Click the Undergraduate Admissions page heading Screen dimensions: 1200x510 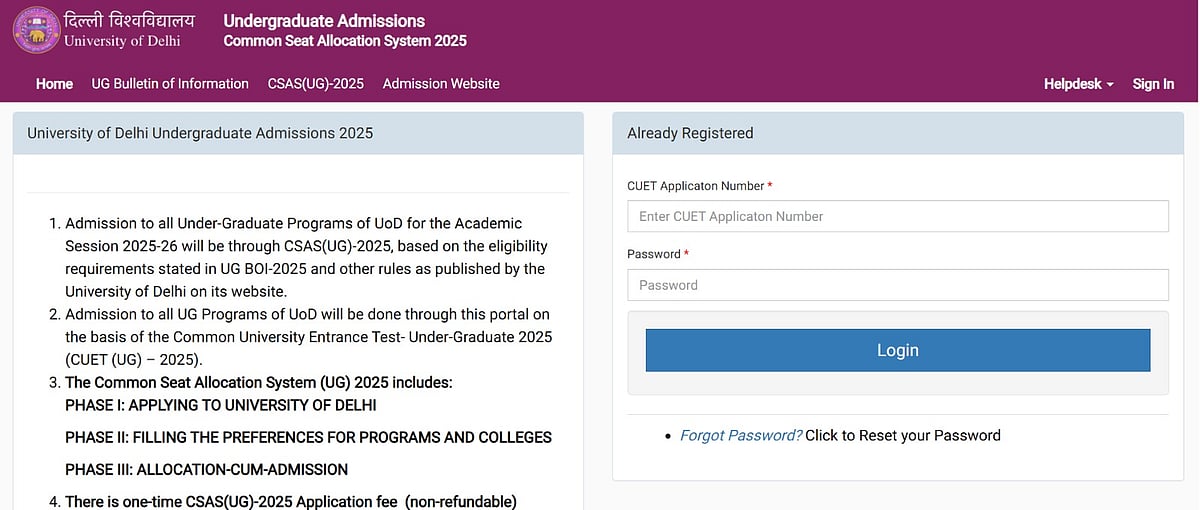(x=324, y=21)
